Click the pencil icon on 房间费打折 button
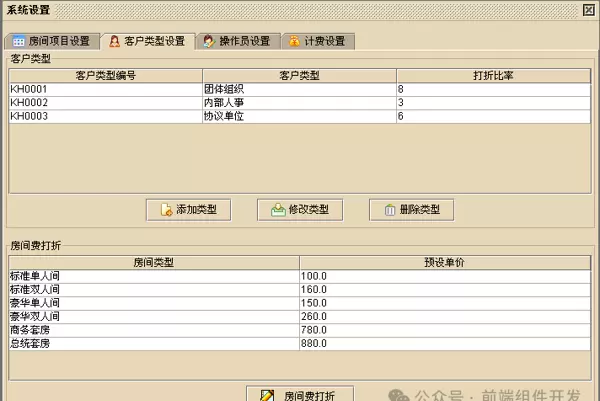Image resolution: width=600 pixels, height=401 pixels. 266,395
